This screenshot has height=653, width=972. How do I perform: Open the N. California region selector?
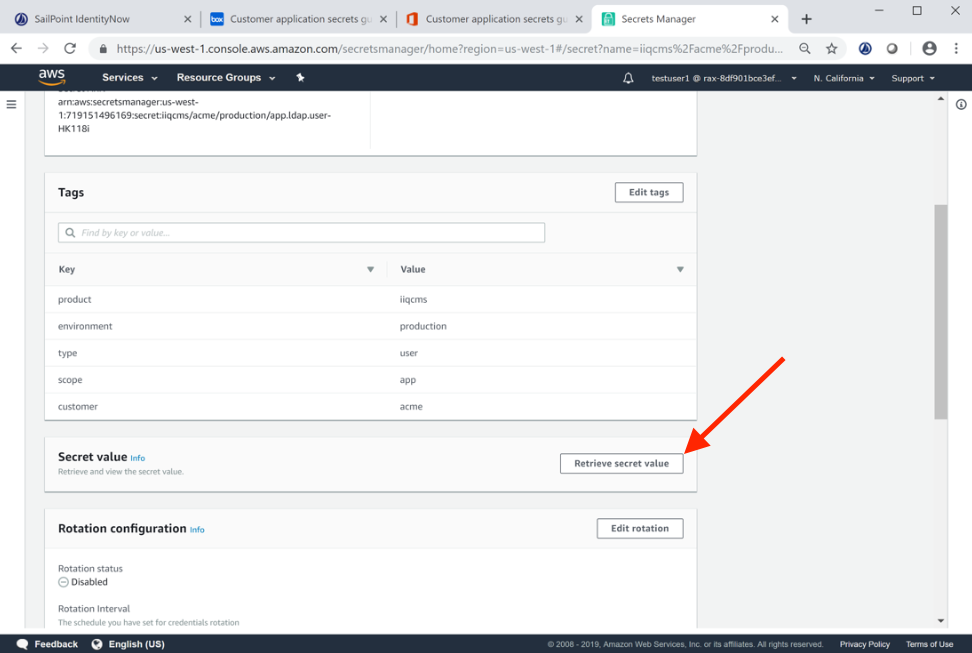844,78
